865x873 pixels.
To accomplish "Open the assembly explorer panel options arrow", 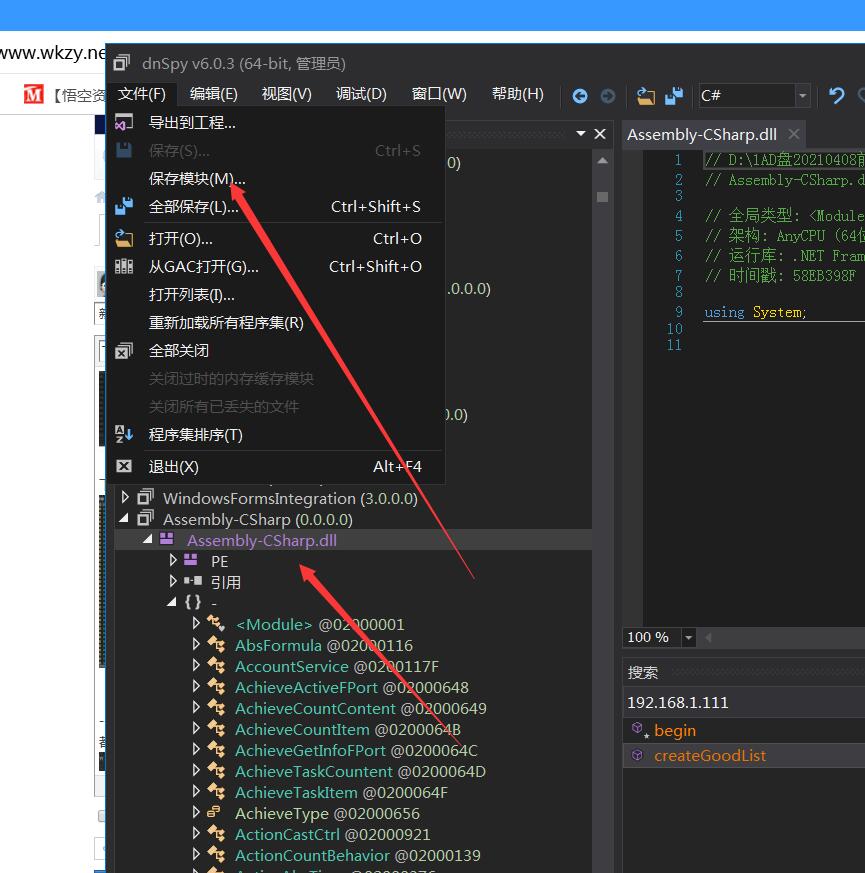I will (581, 134).
